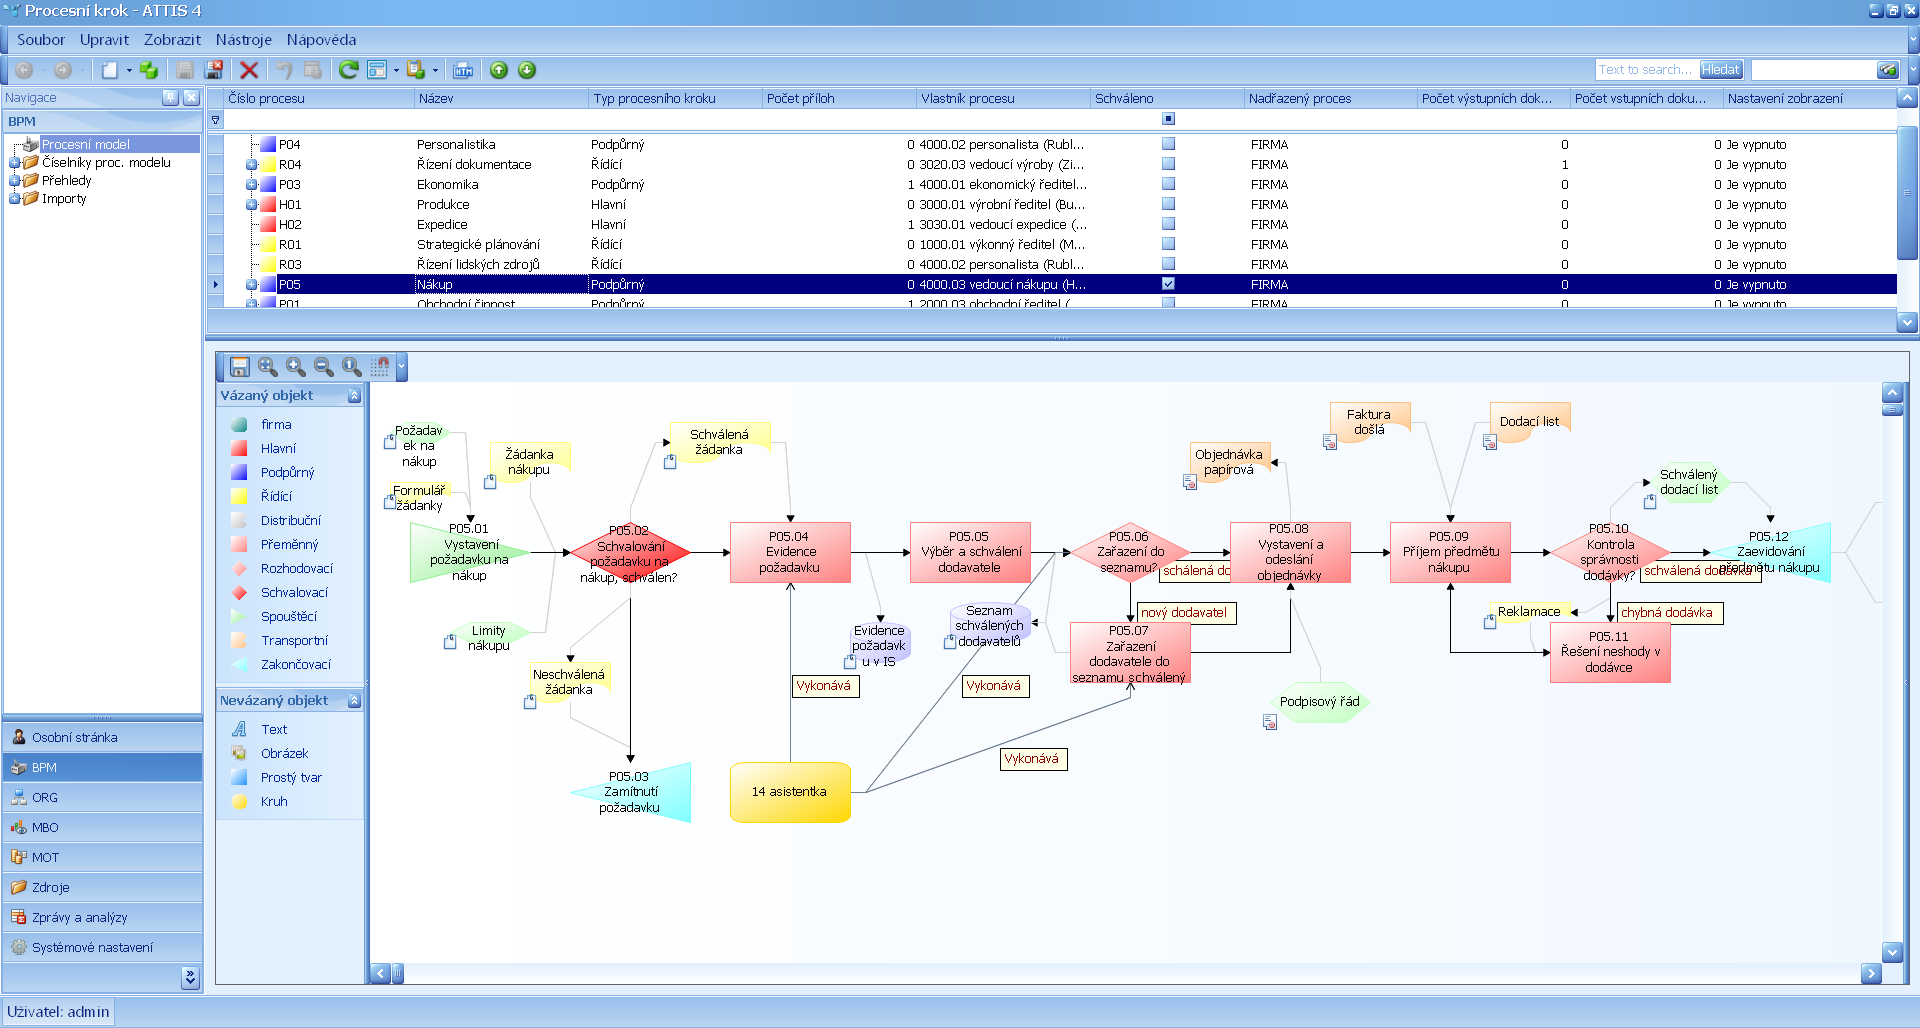Expand the Přehledy tree node
1920x1028 pixels.
tap(14, 181)
